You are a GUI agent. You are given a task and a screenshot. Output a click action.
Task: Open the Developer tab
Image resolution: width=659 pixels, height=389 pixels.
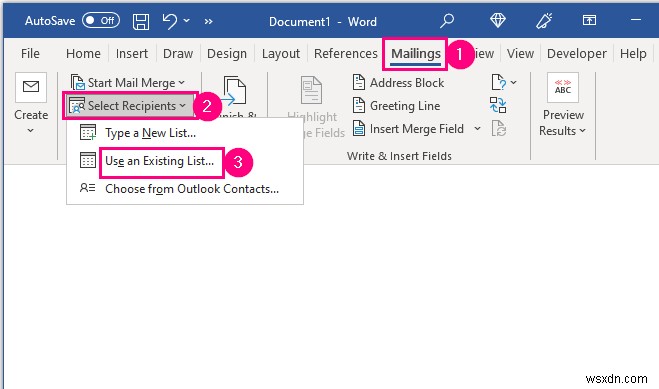[577, 53]
